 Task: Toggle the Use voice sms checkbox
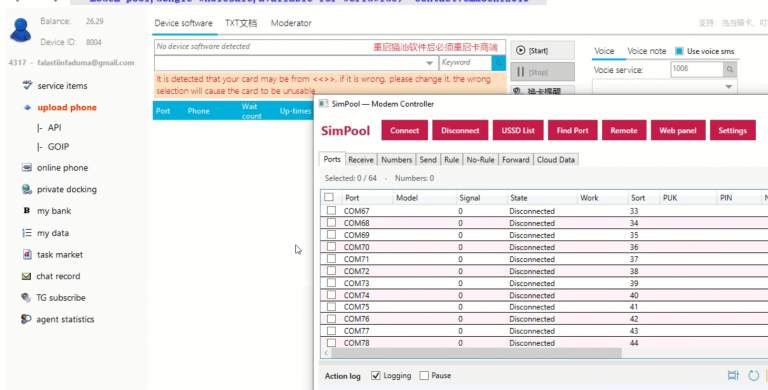(679, 51)
